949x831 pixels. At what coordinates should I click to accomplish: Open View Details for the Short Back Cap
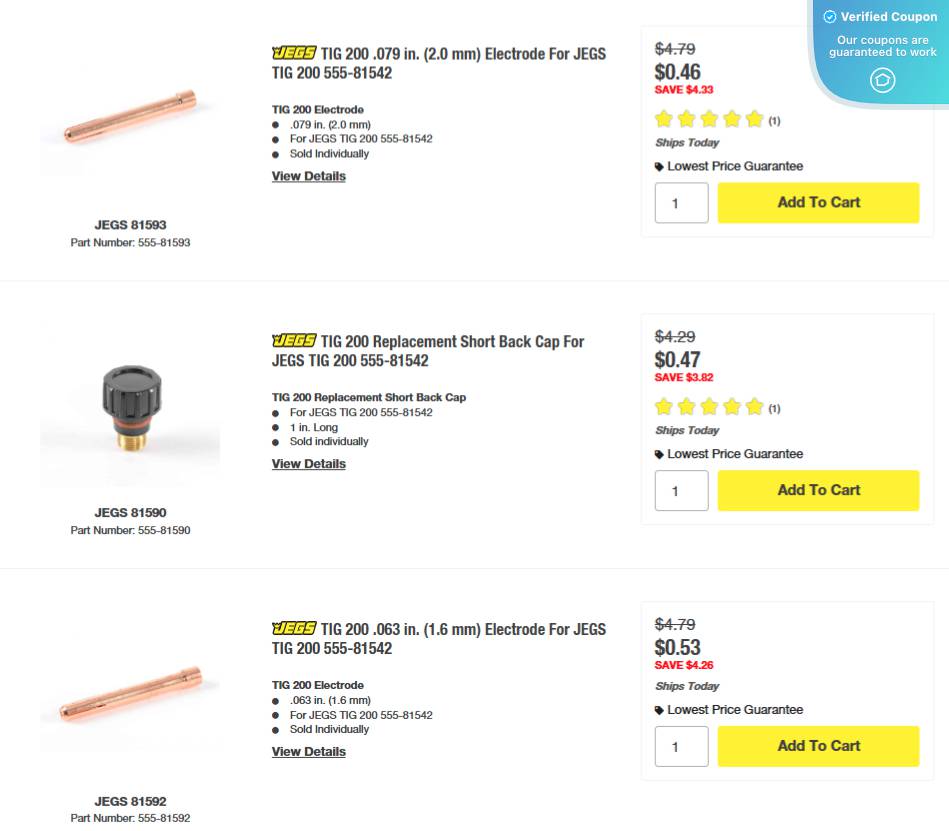tap(308, 463)
